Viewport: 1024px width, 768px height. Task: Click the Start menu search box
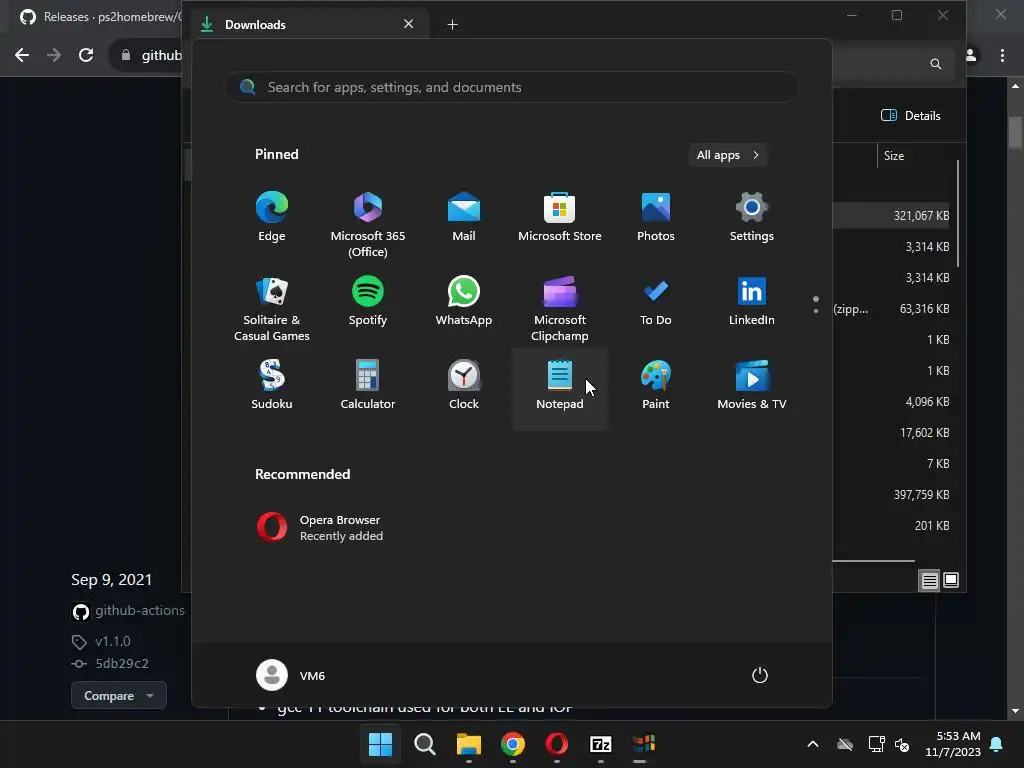[x=511, y=87]
